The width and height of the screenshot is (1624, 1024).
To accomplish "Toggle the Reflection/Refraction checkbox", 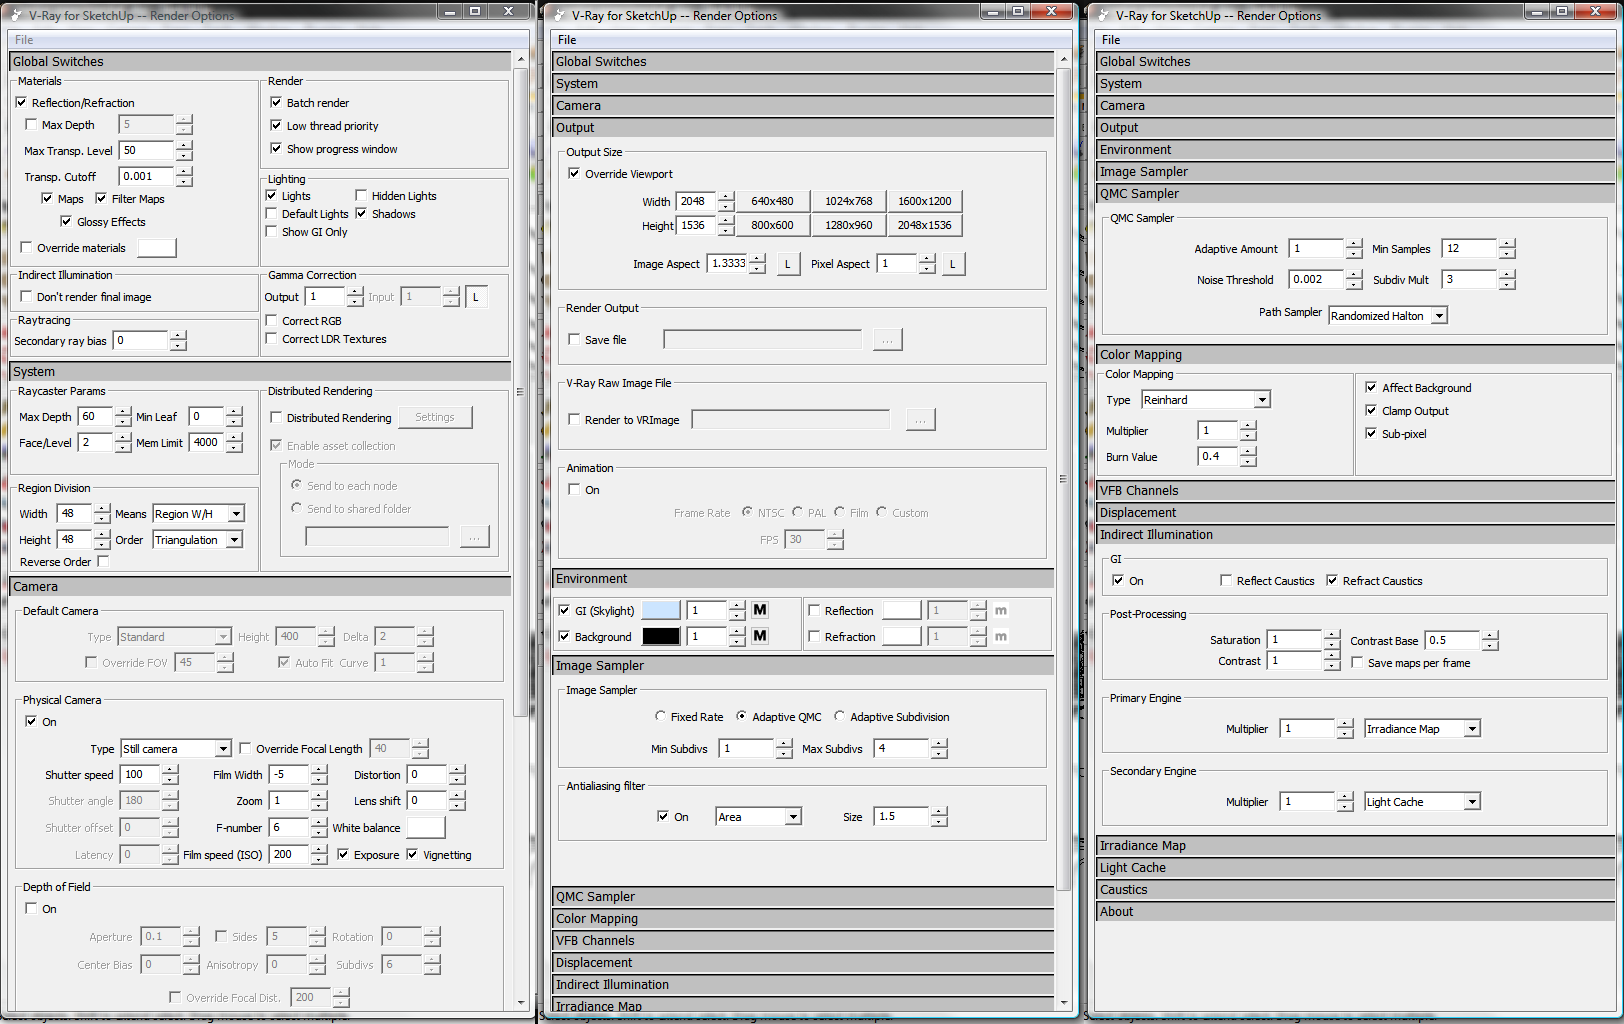I will [x=22, y=102].
